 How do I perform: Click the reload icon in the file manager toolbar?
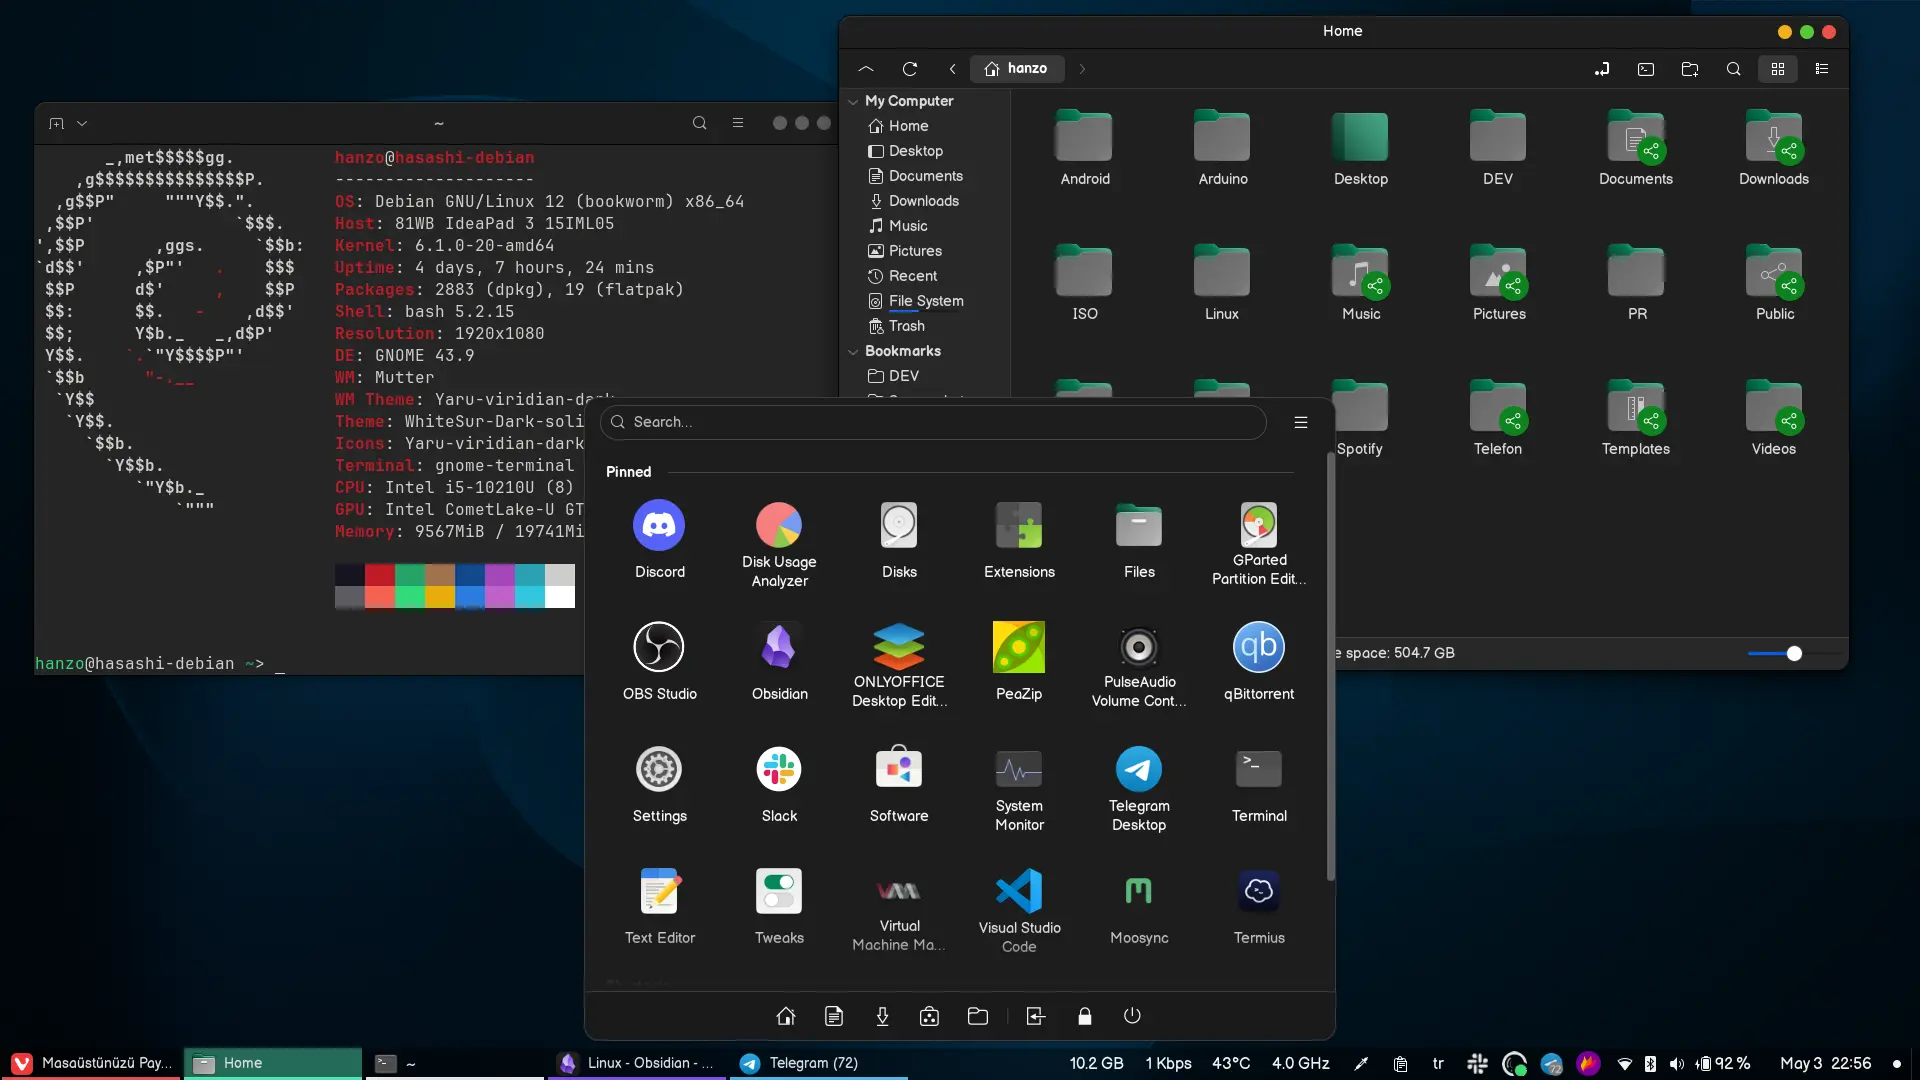point(910,69)
